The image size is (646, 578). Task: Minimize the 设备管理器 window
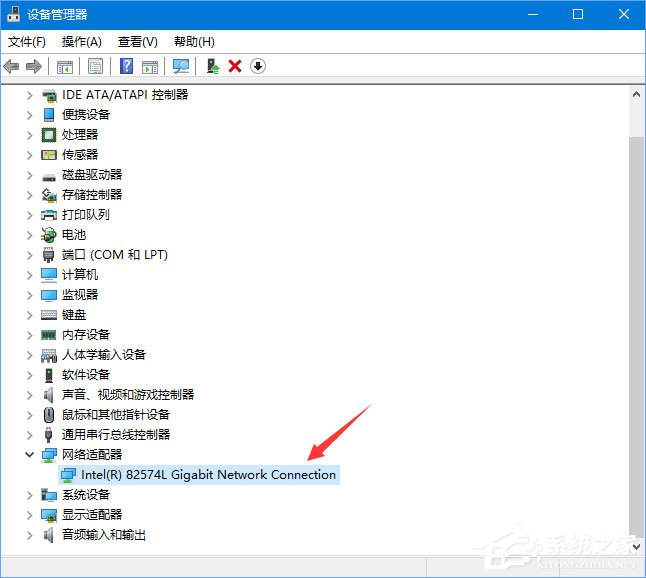click(x=533, y=14)
